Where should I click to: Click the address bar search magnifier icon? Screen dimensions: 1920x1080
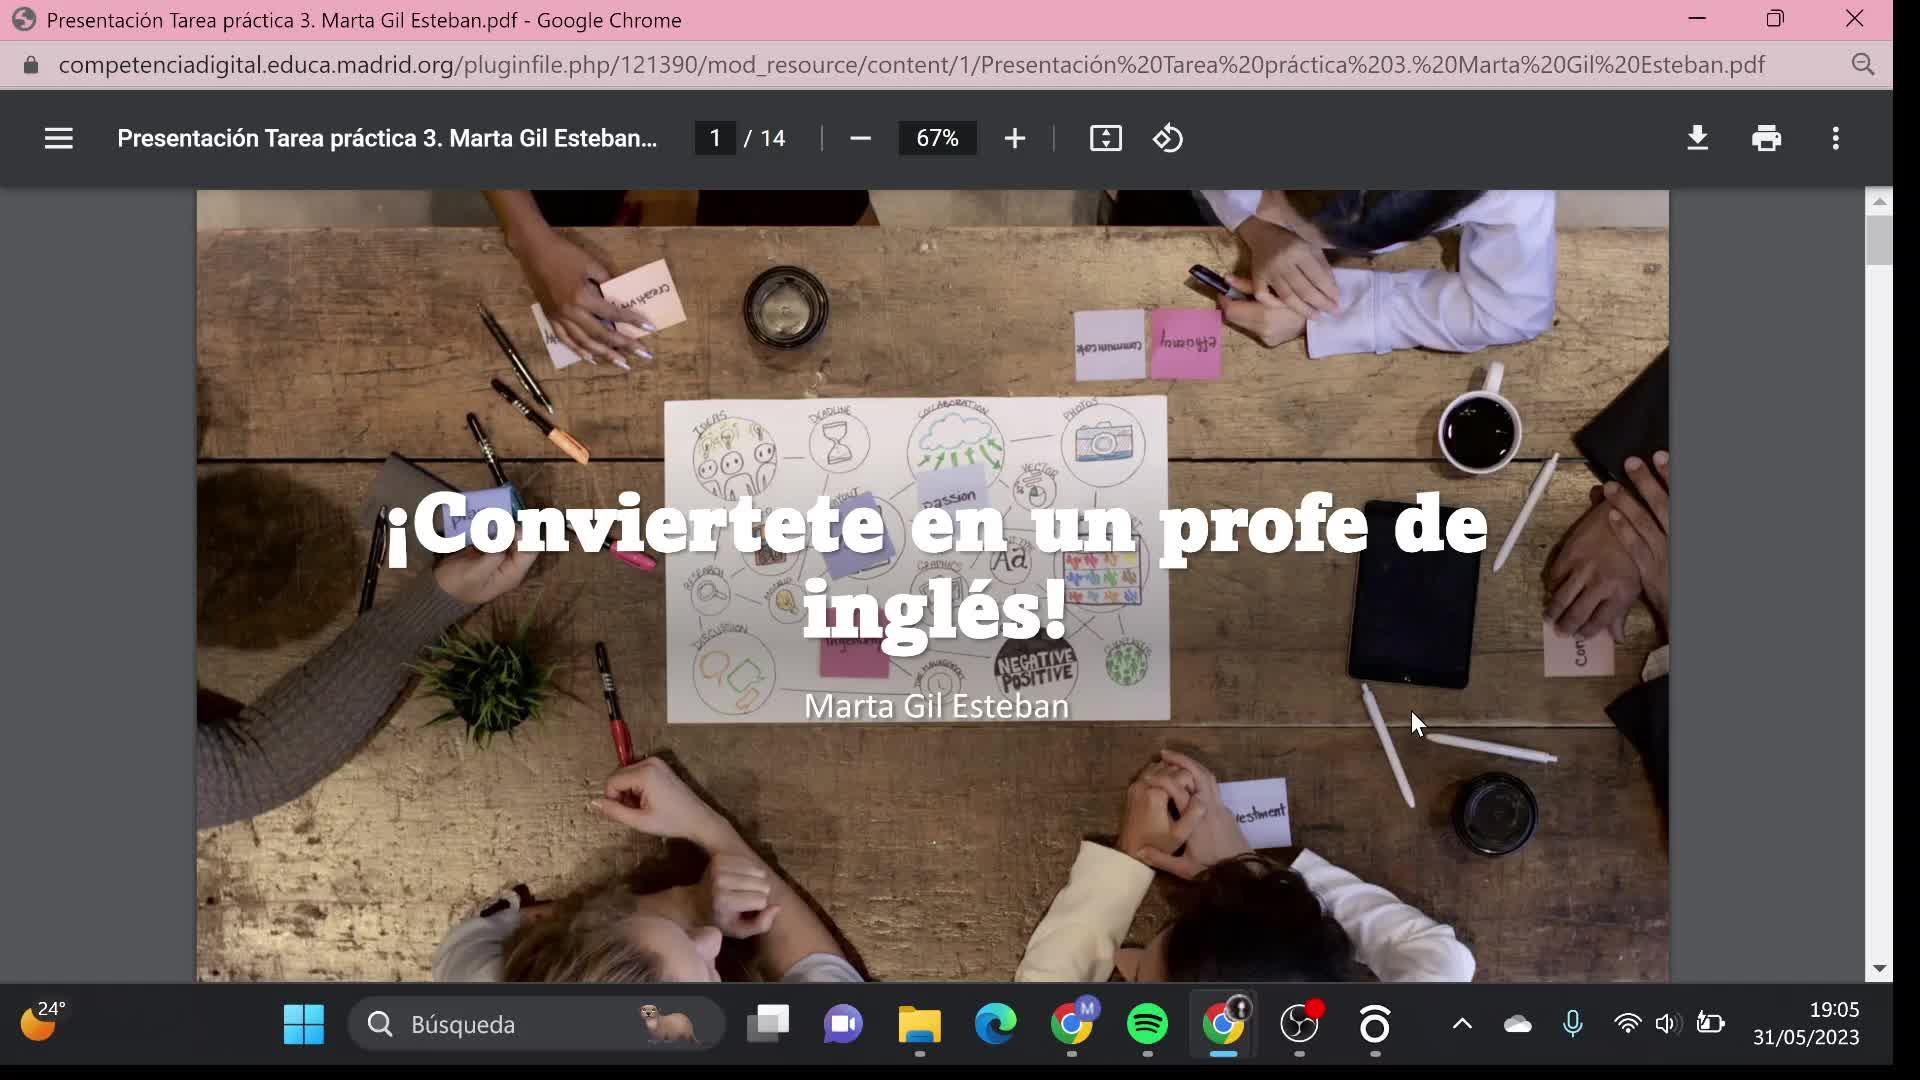(1862, 65)
